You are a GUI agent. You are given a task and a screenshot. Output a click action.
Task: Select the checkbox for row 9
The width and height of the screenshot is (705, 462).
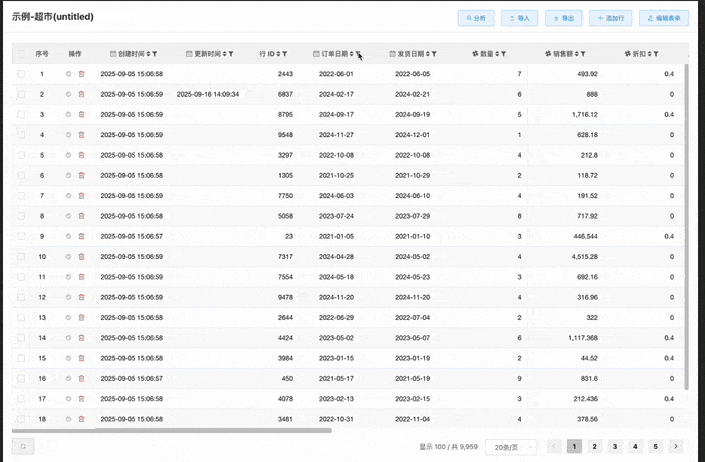pyautogui.click(x=21, y=236)
